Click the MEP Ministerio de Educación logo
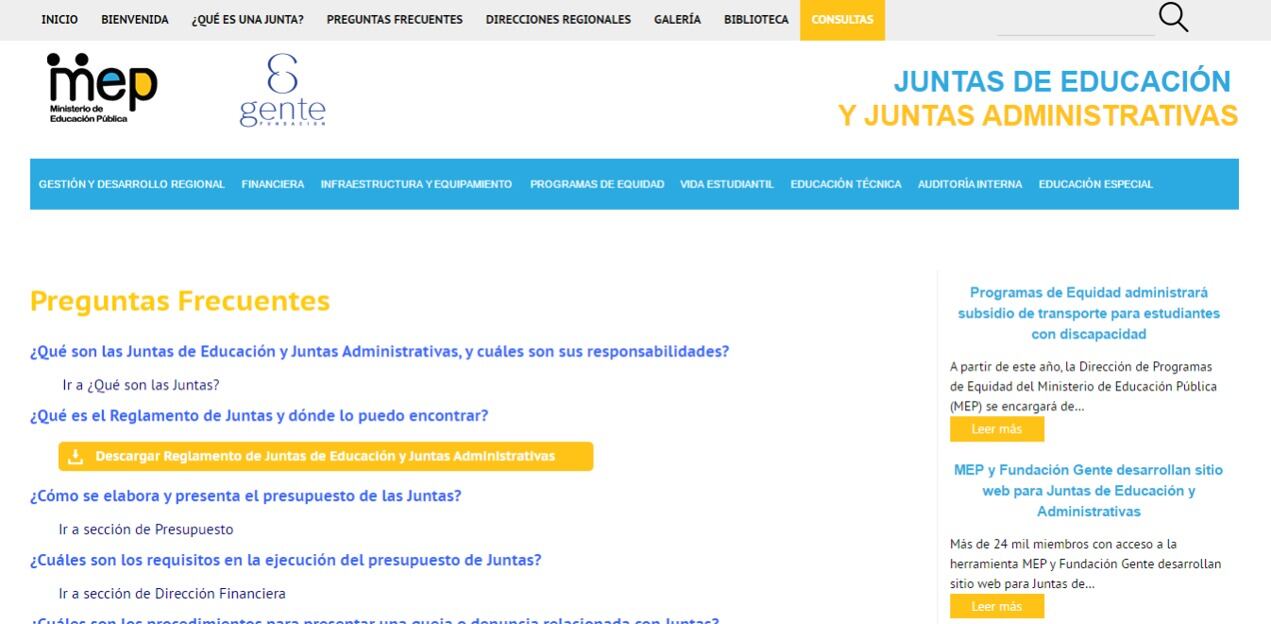The height and width of the screenshot is (624, 1271). coord(102,88)
